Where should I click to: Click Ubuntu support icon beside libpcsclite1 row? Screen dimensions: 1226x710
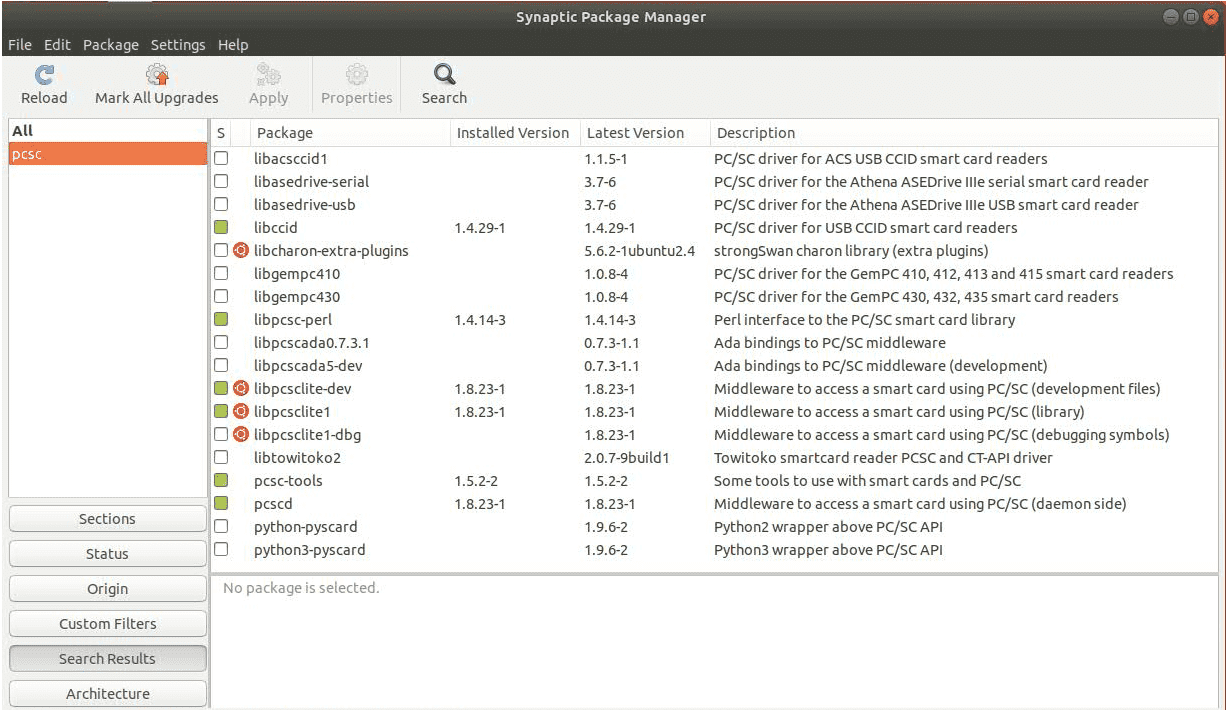pos(240,412)
